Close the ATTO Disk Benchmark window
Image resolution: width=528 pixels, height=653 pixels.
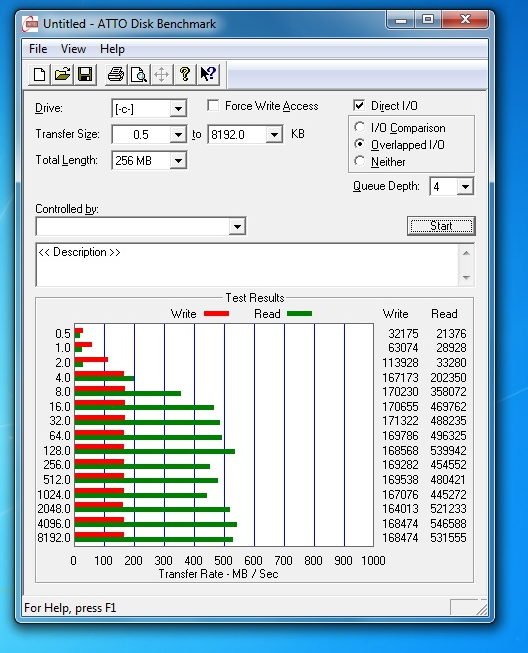coord(465,20)
